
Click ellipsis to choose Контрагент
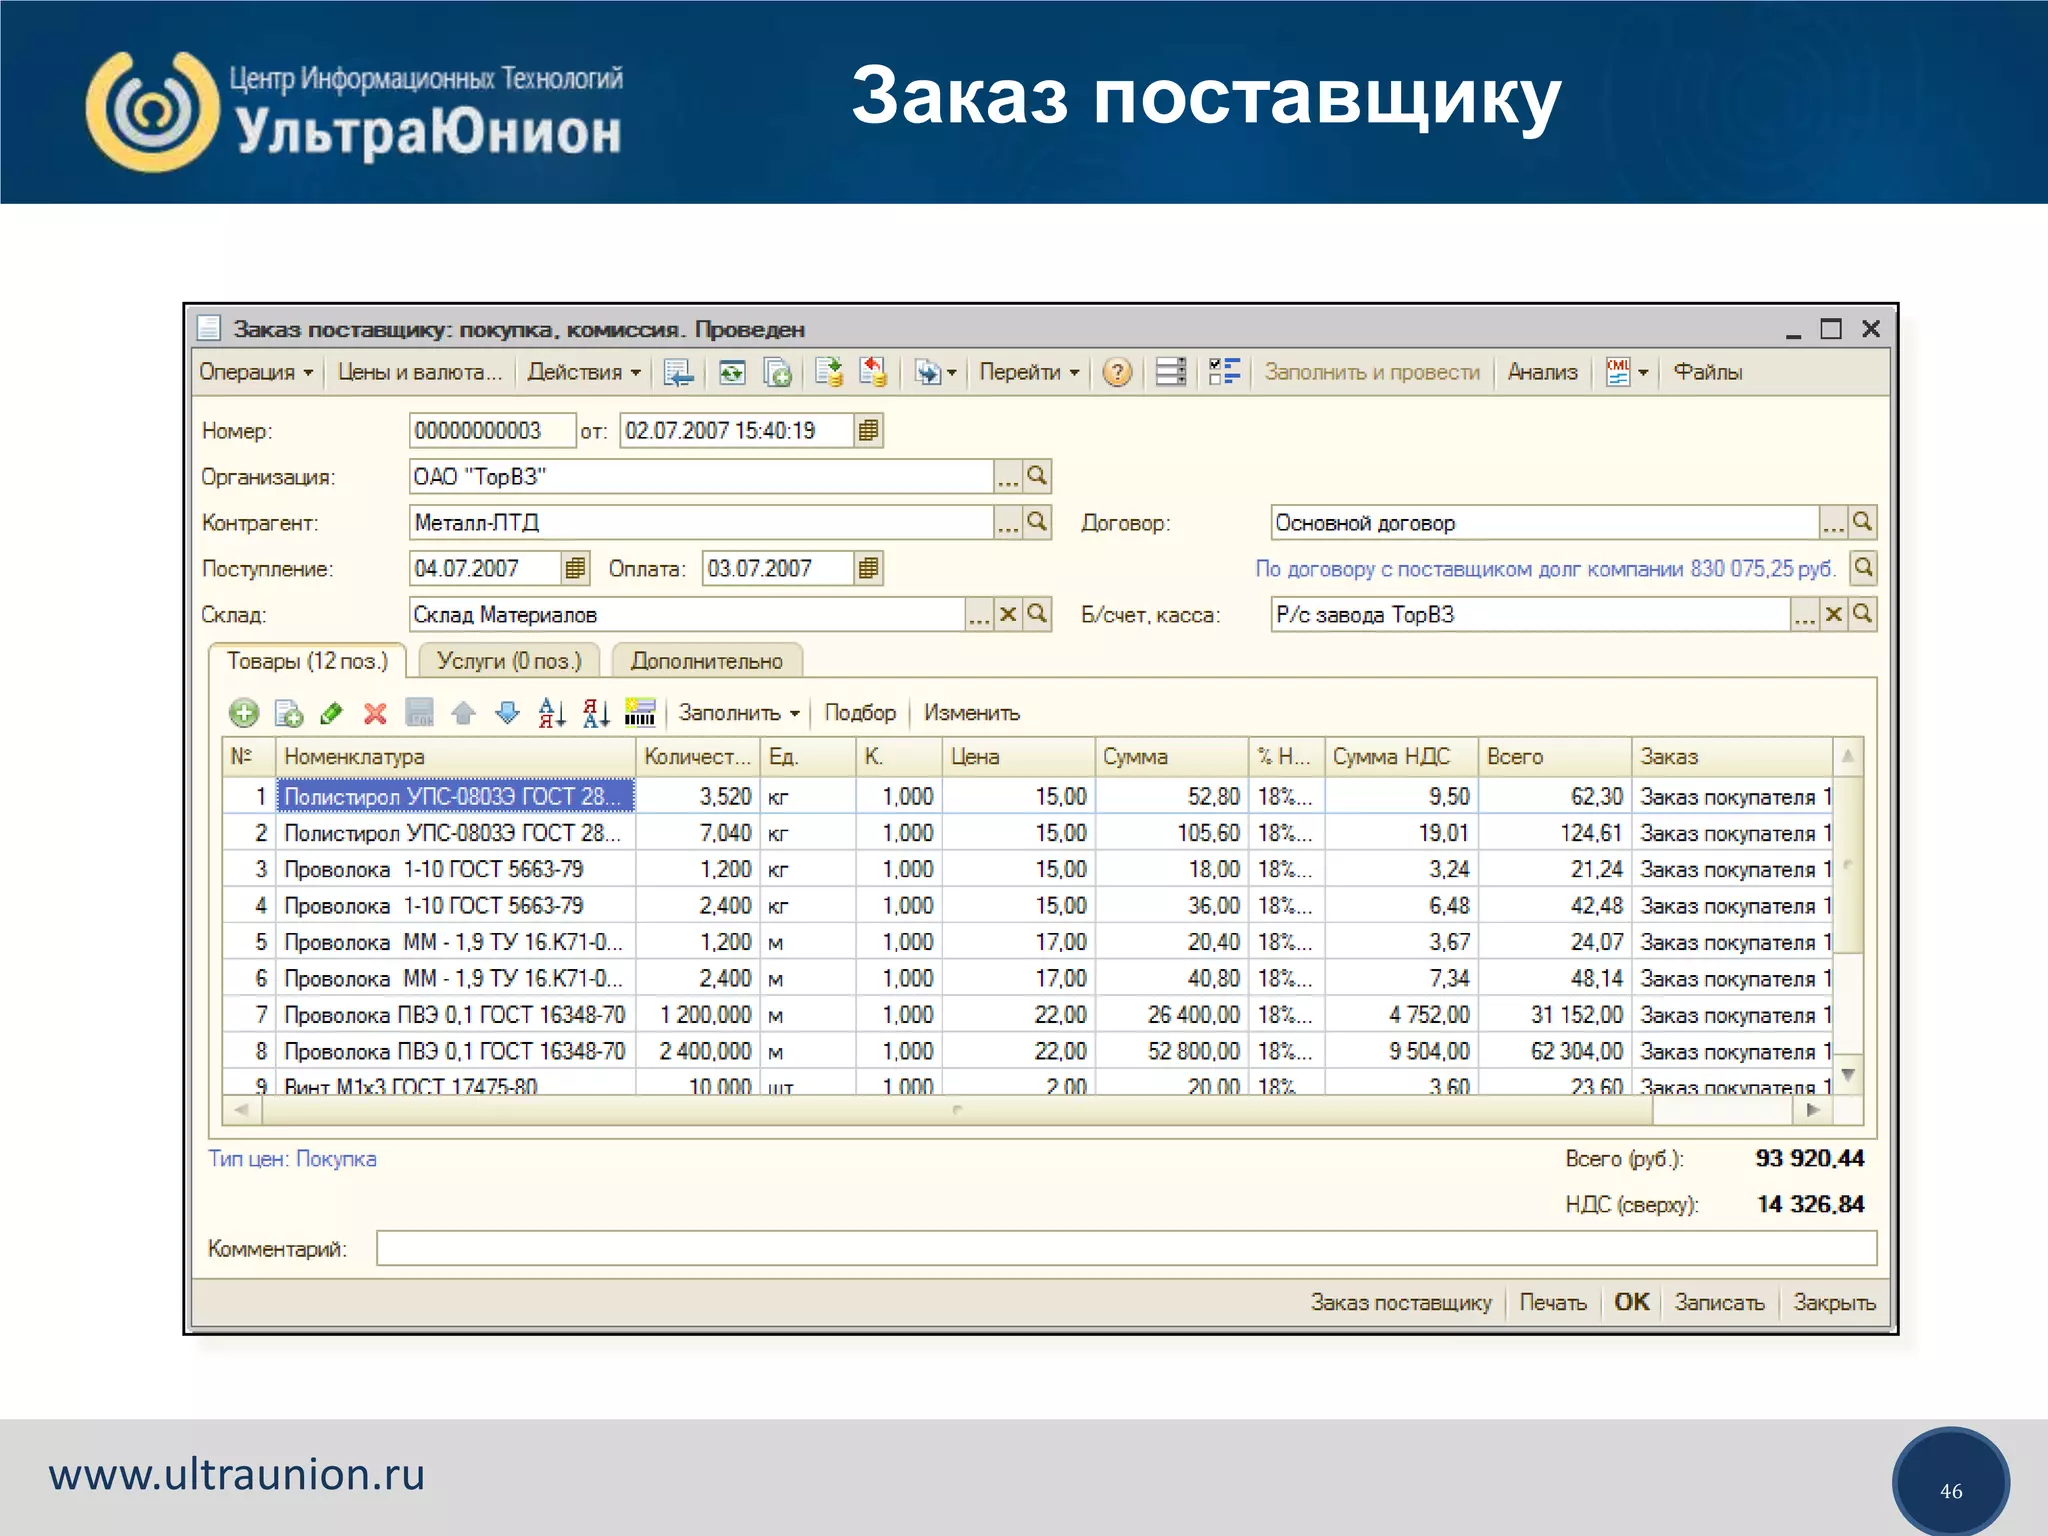point(1008,523)
